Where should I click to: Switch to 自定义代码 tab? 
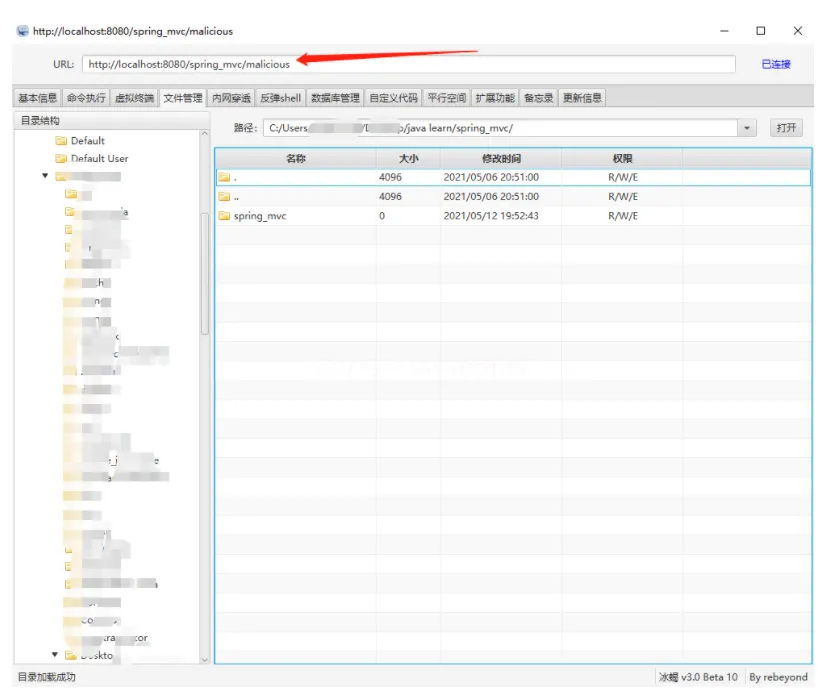tap(393, 98)
